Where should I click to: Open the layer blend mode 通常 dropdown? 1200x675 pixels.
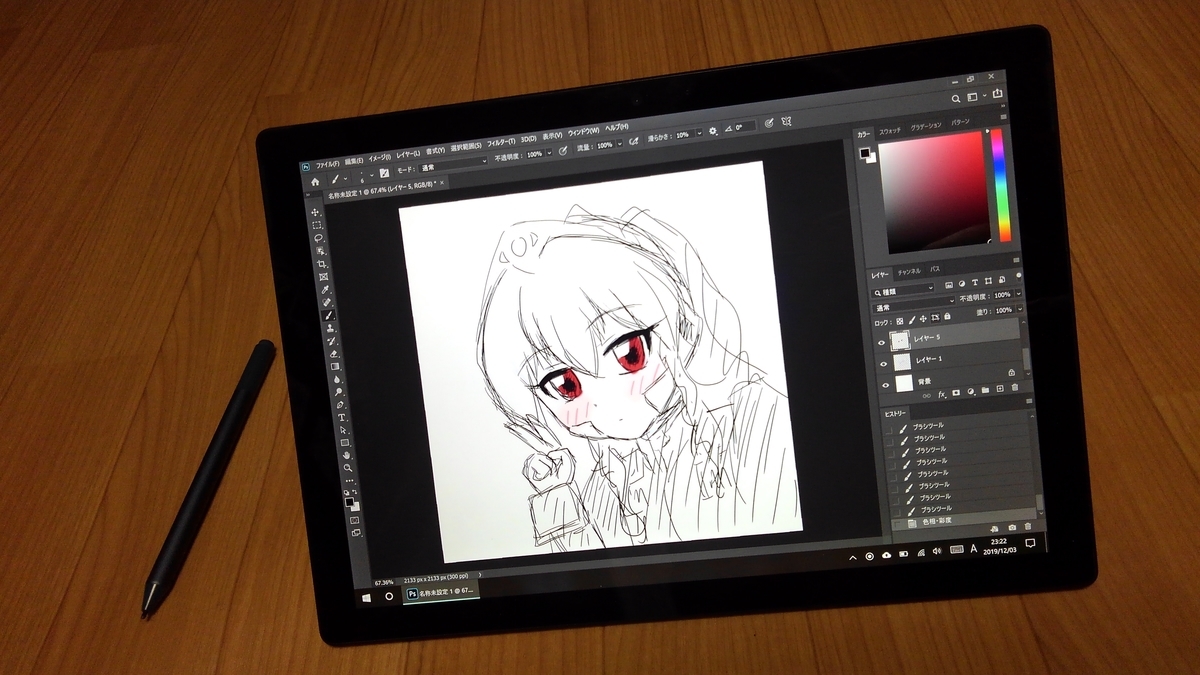pyautogui.click(x=913, y=307)
